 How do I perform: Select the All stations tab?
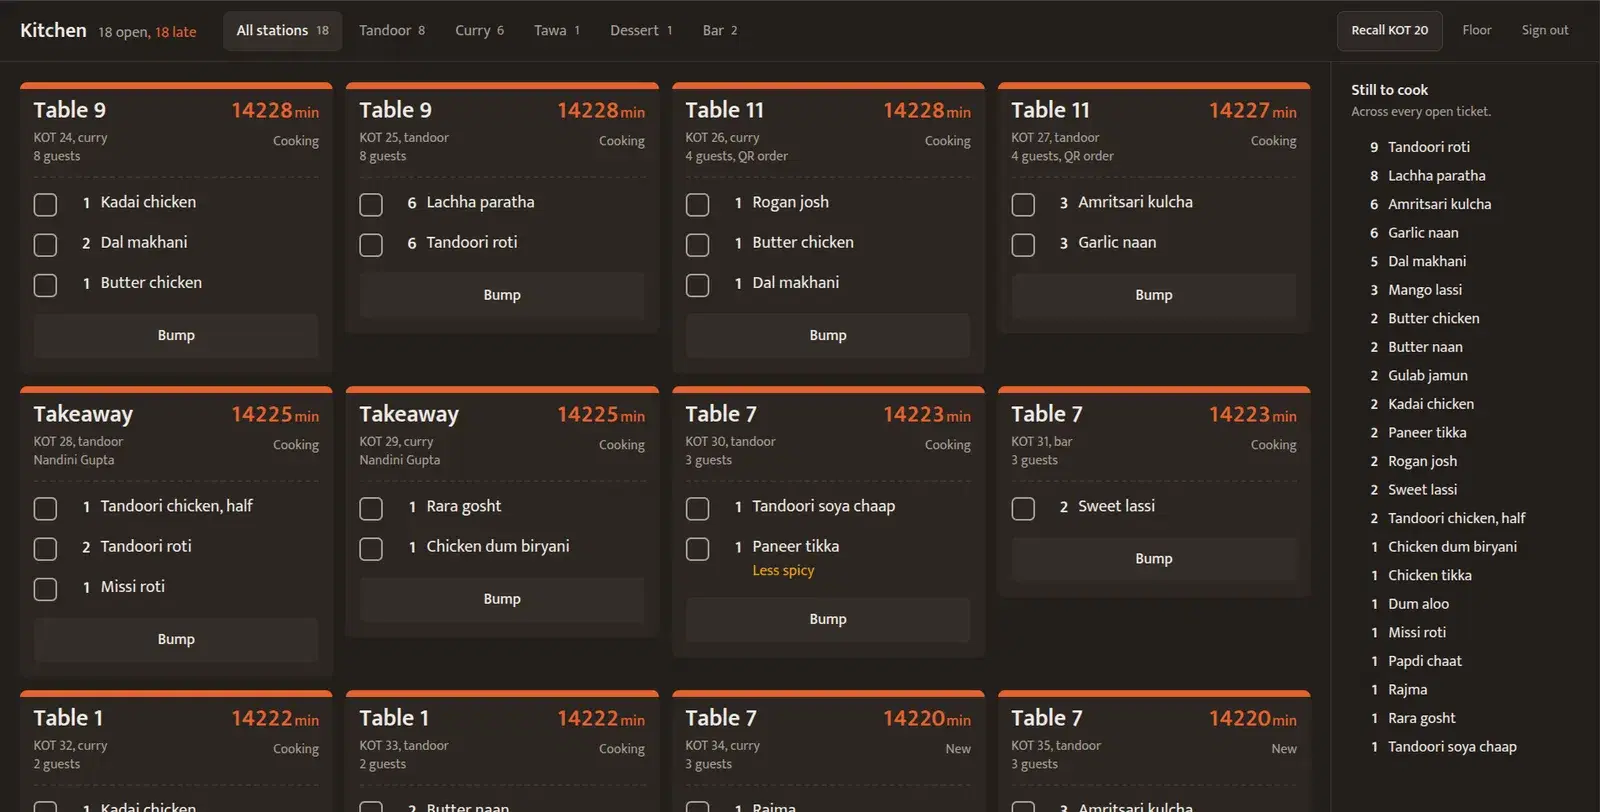click(282, 31)
